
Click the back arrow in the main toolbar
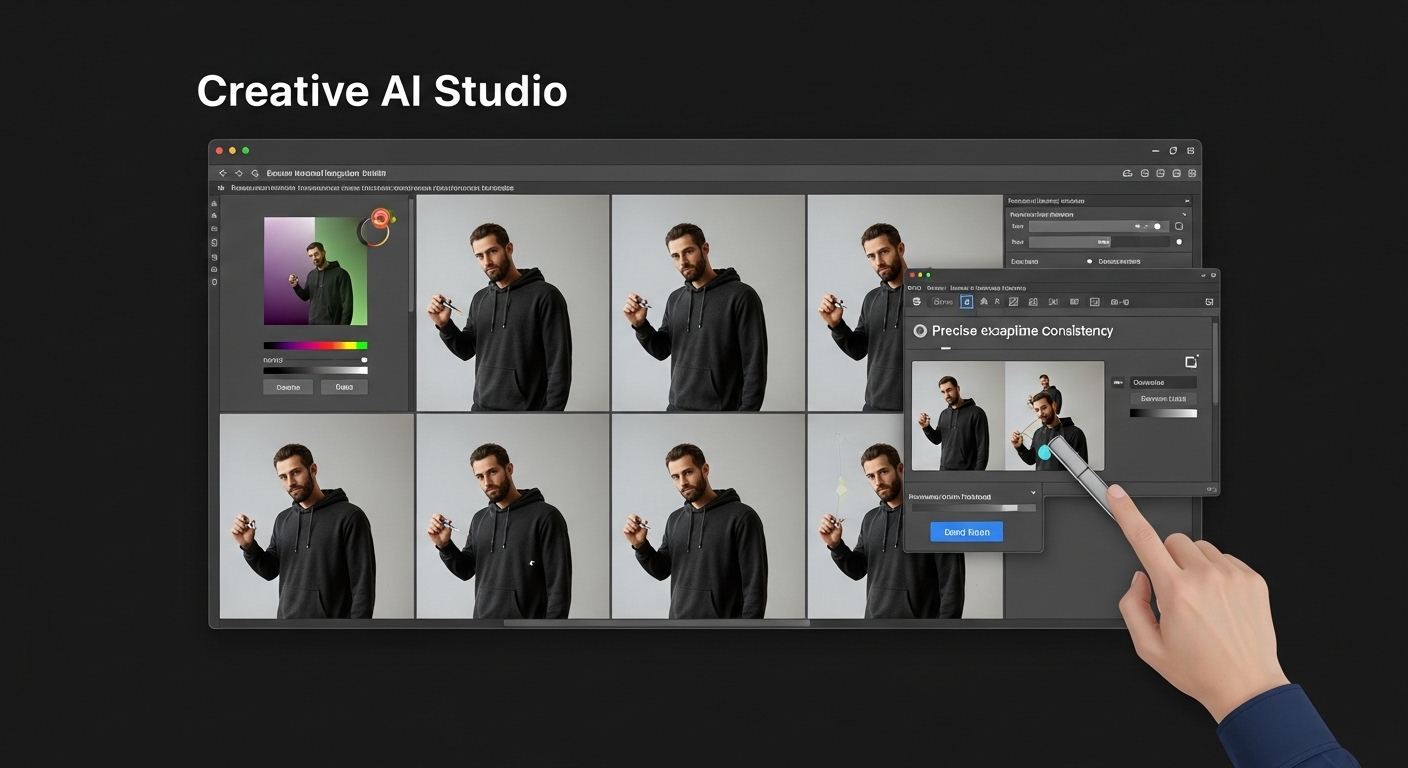[222, 173]
